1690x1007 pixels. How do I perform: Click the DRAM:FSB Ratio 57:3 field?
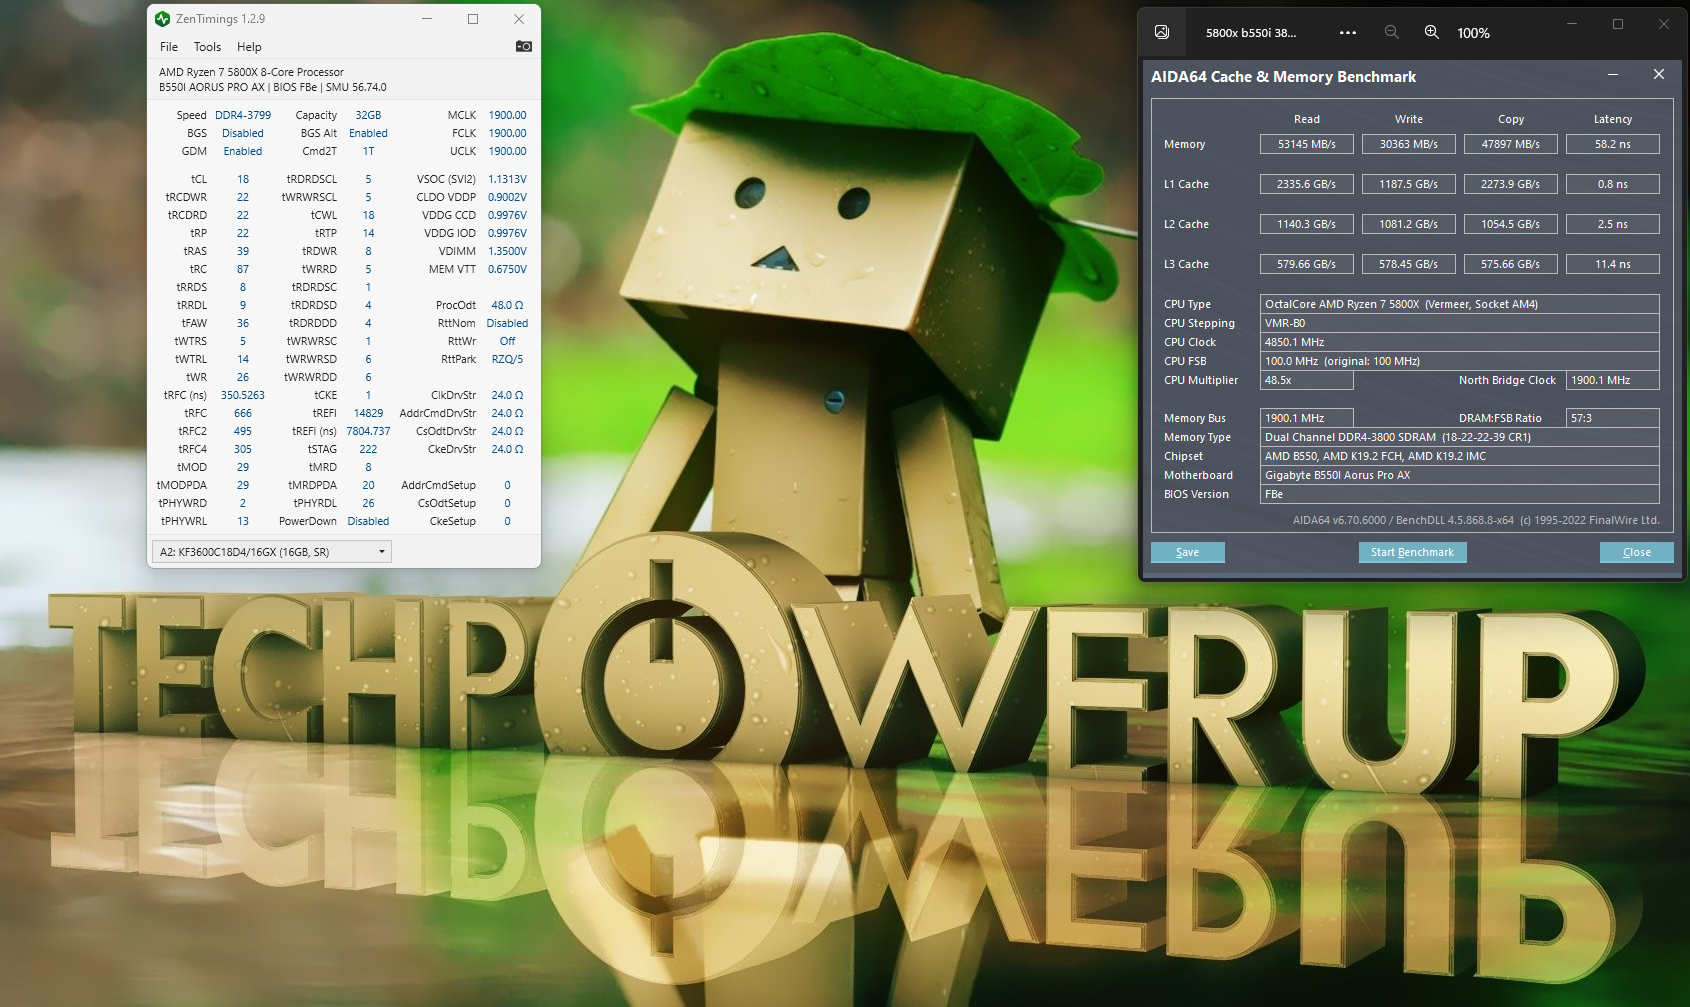1613,418
